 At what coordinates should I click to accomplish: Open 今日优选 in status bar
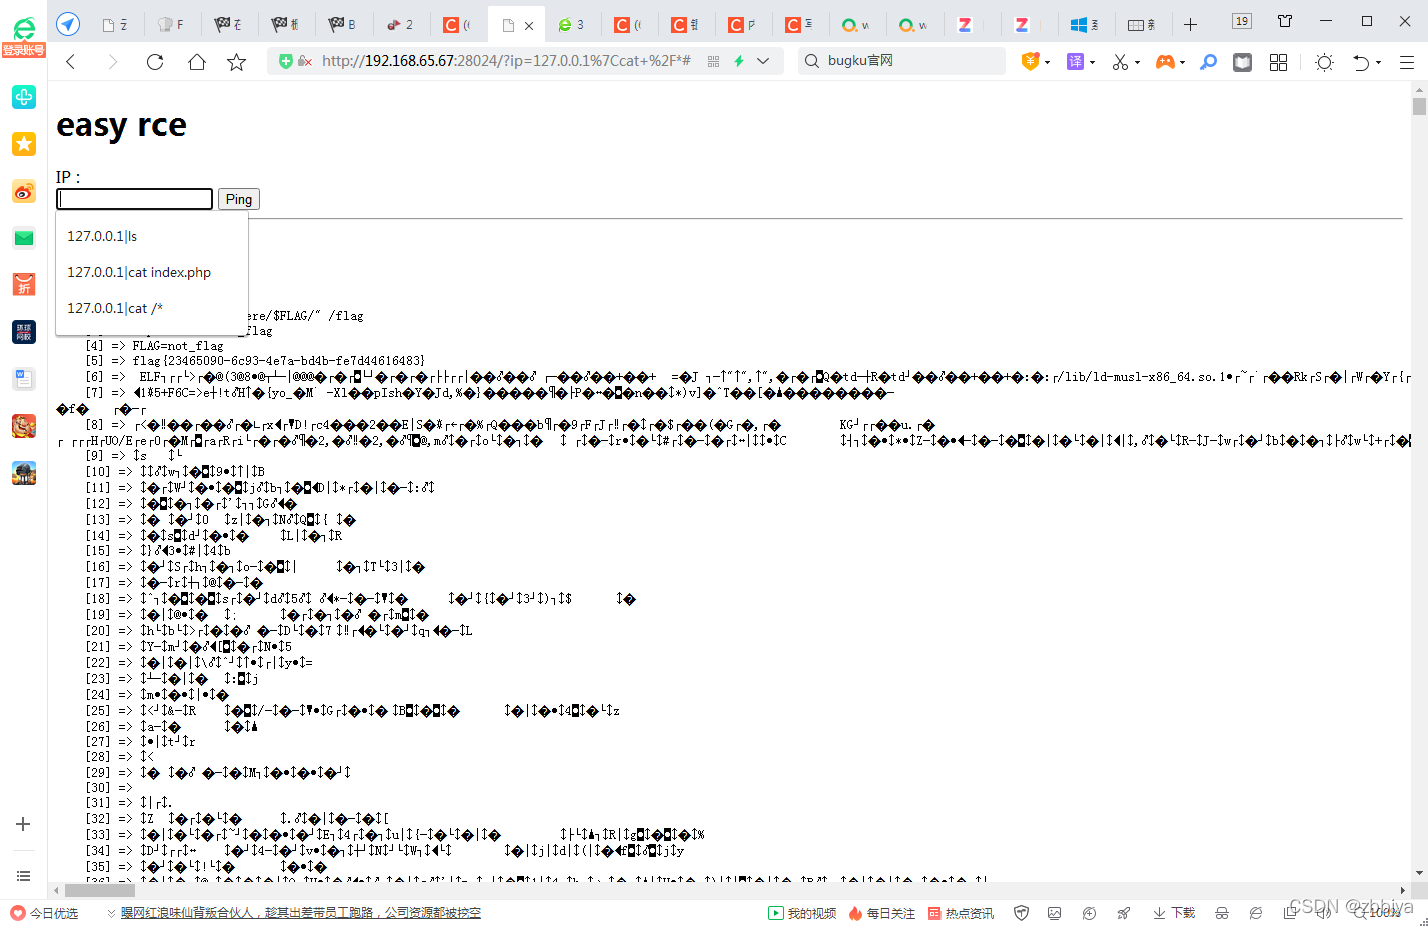[44, 913]
